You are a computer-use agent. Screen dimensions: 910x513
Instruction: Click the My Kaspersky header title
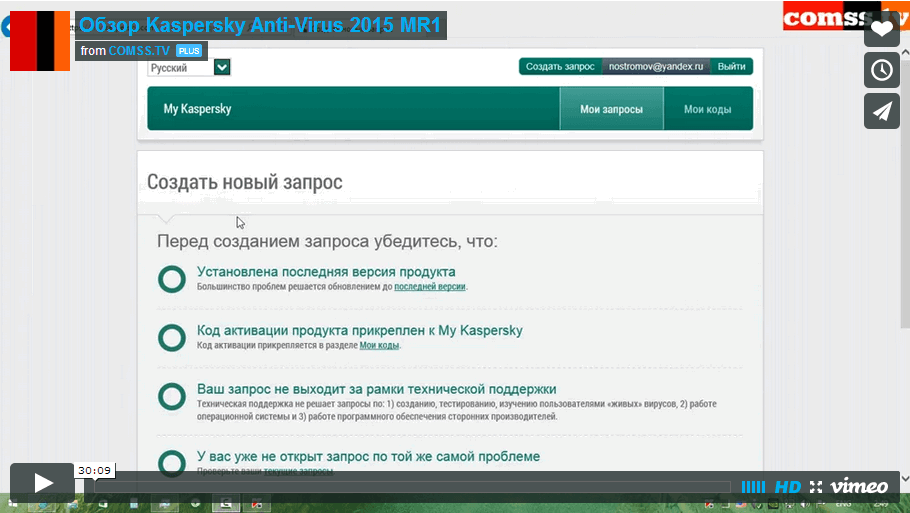[197, 109]
